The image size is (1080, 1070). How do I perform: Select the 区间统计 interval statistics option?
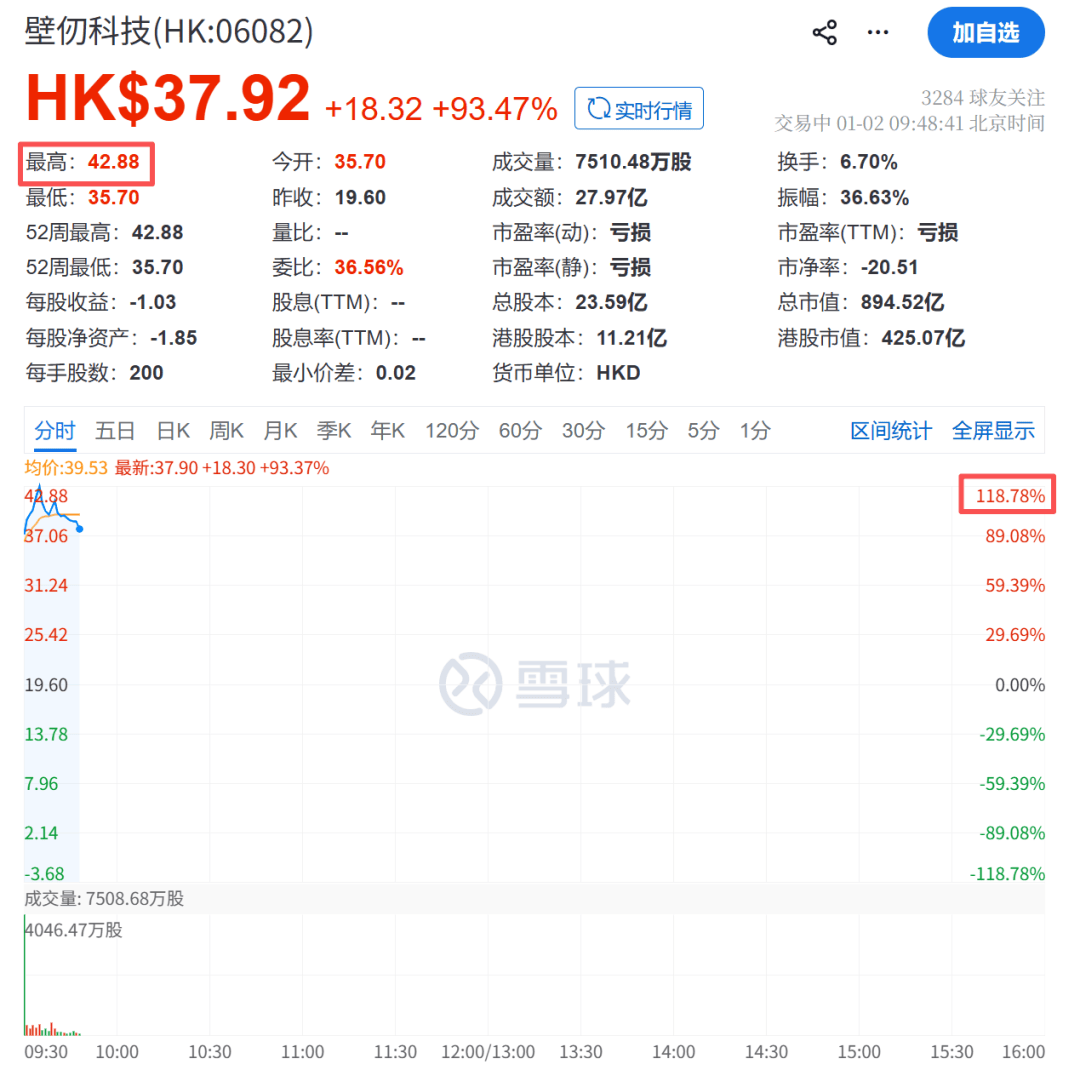pos(890,430)
